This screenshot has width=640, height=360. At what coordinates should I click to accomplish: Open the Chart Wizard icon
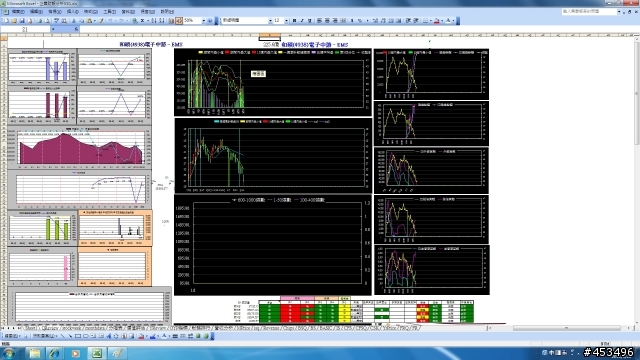click(171, 20)
